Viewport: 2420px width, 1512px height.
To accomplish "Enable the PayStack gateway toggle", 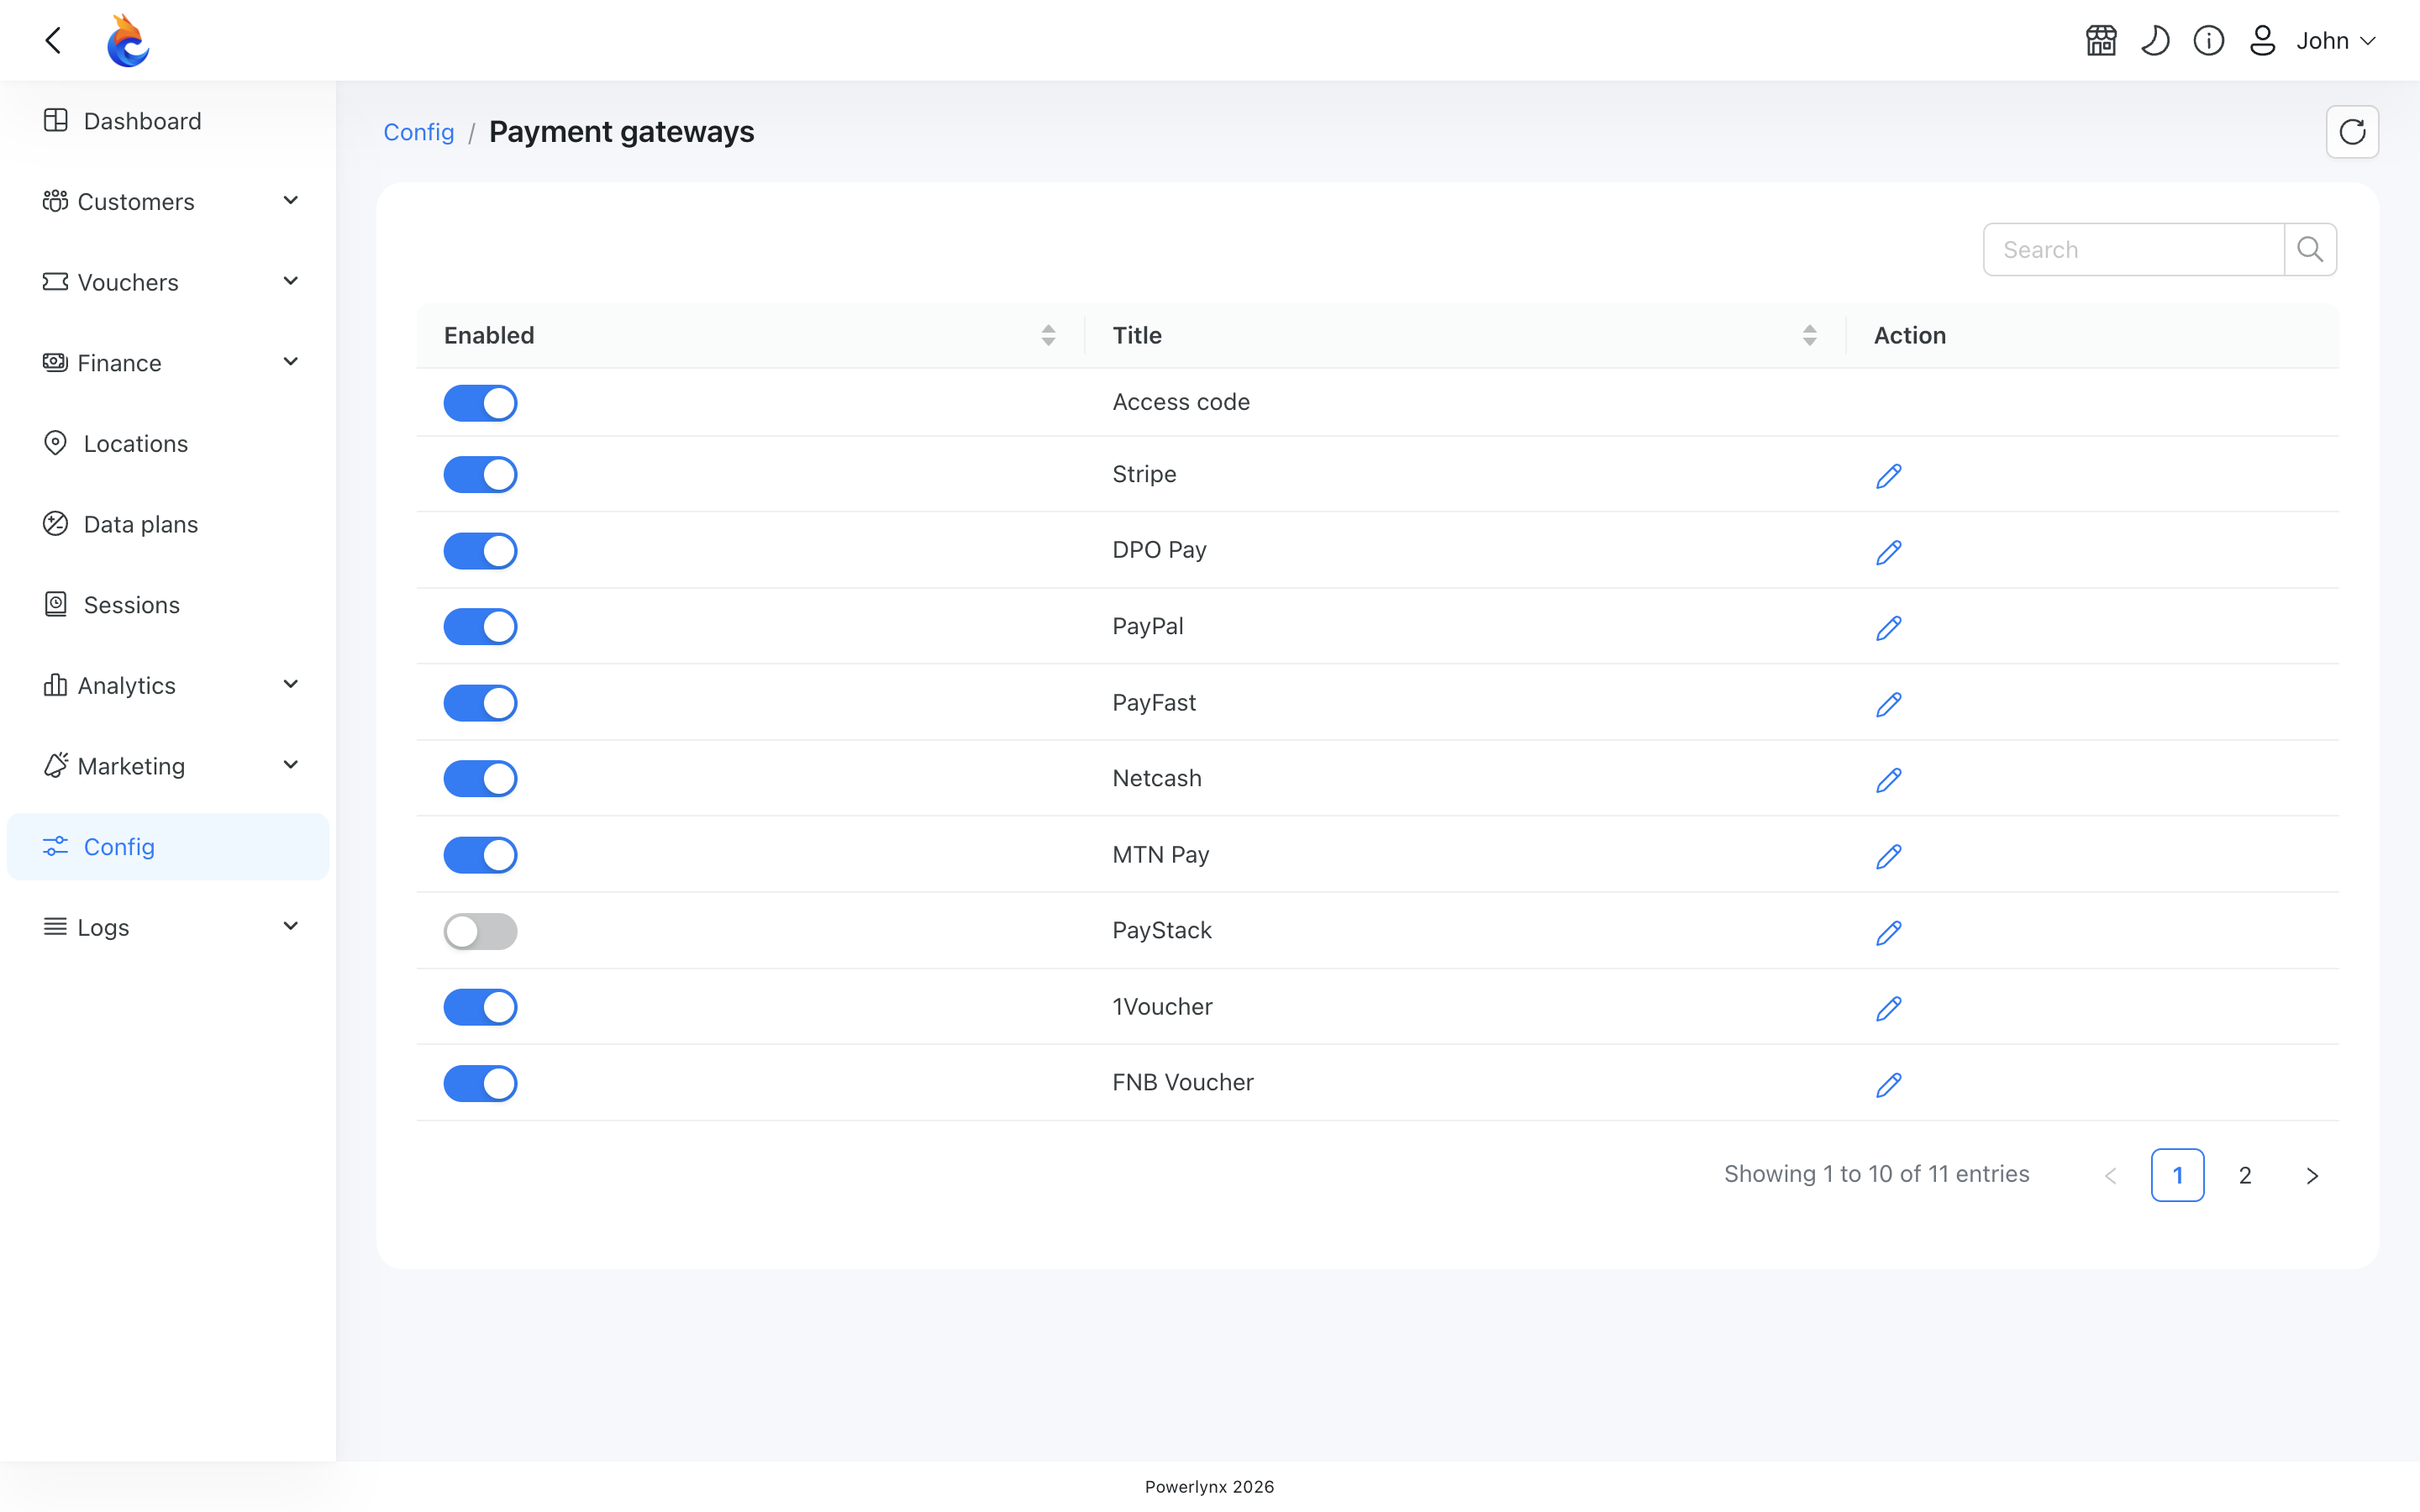I will click(480, 931).
